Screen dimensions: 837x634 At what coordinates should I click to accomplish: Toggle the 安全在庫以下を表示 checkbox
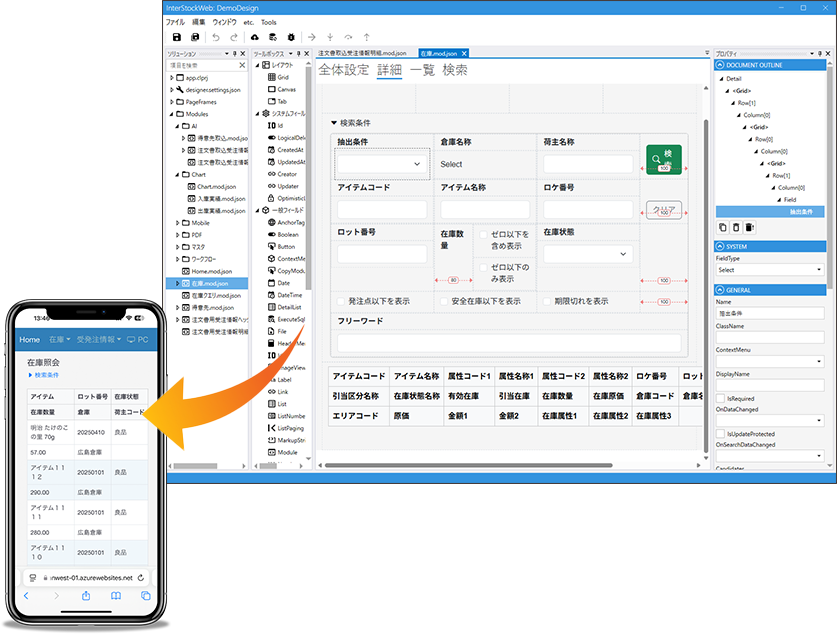coord(443,301)
